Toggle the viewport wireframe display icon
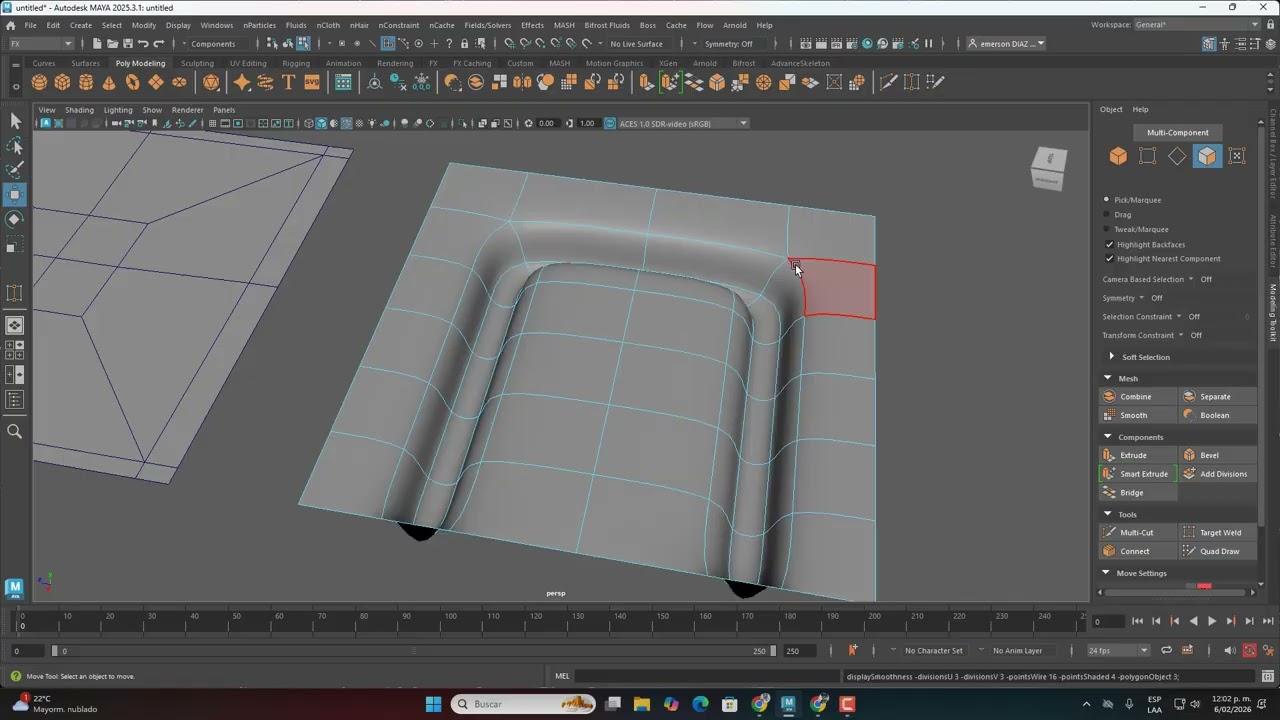Screen dimensions: 1280x720 308,124
